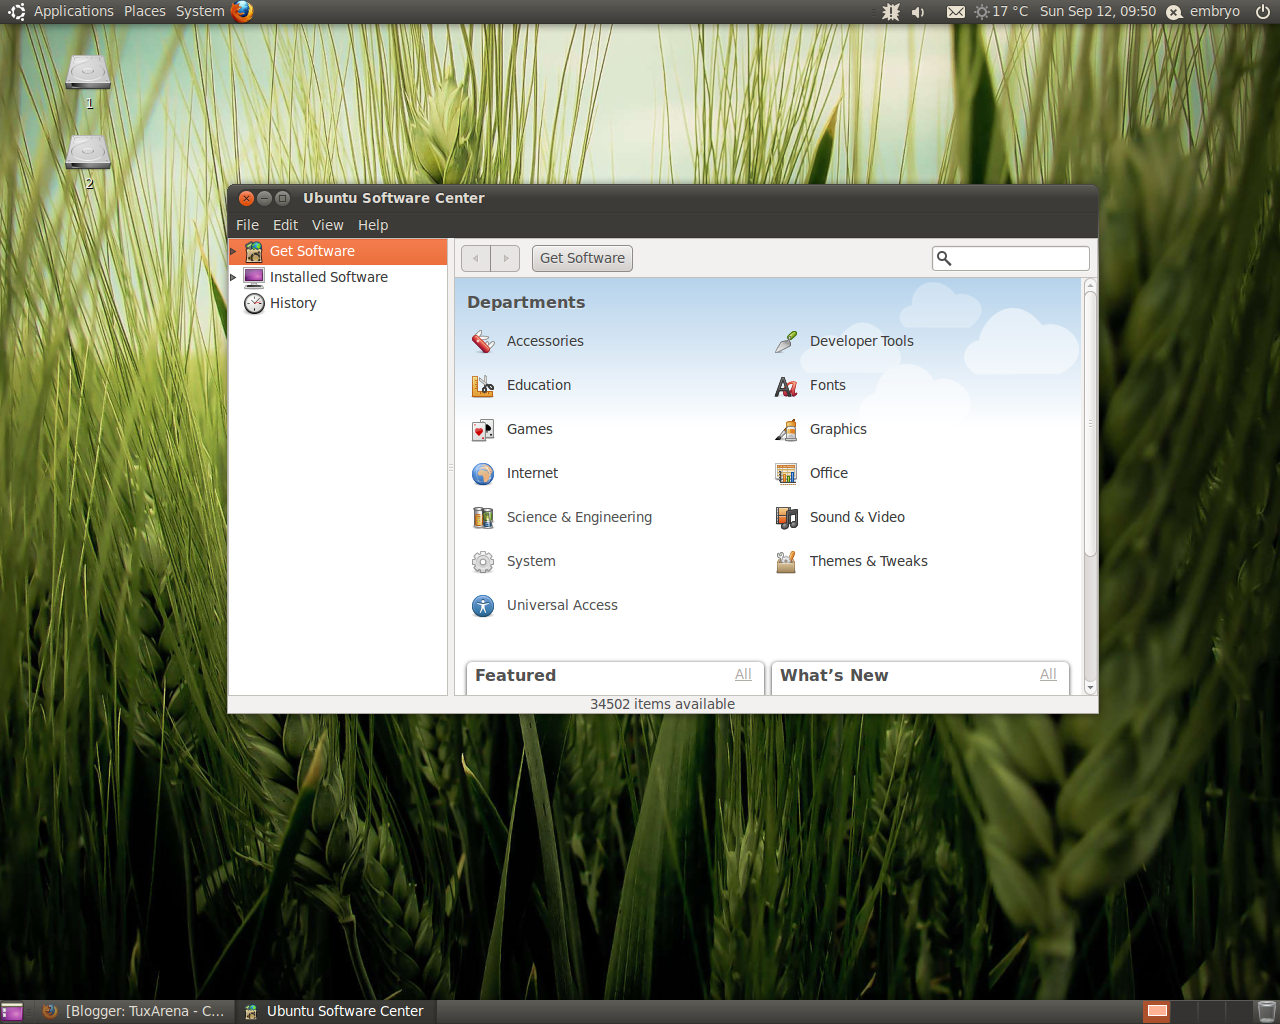Select Installed Software in sidebar
The image size is (1280, 1024).
tap(338, 277)
